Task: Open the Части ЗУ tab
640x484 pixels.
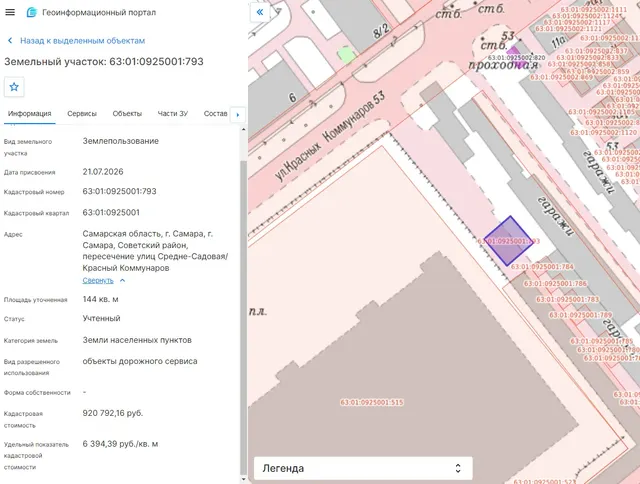Action: tap(173, 113)
